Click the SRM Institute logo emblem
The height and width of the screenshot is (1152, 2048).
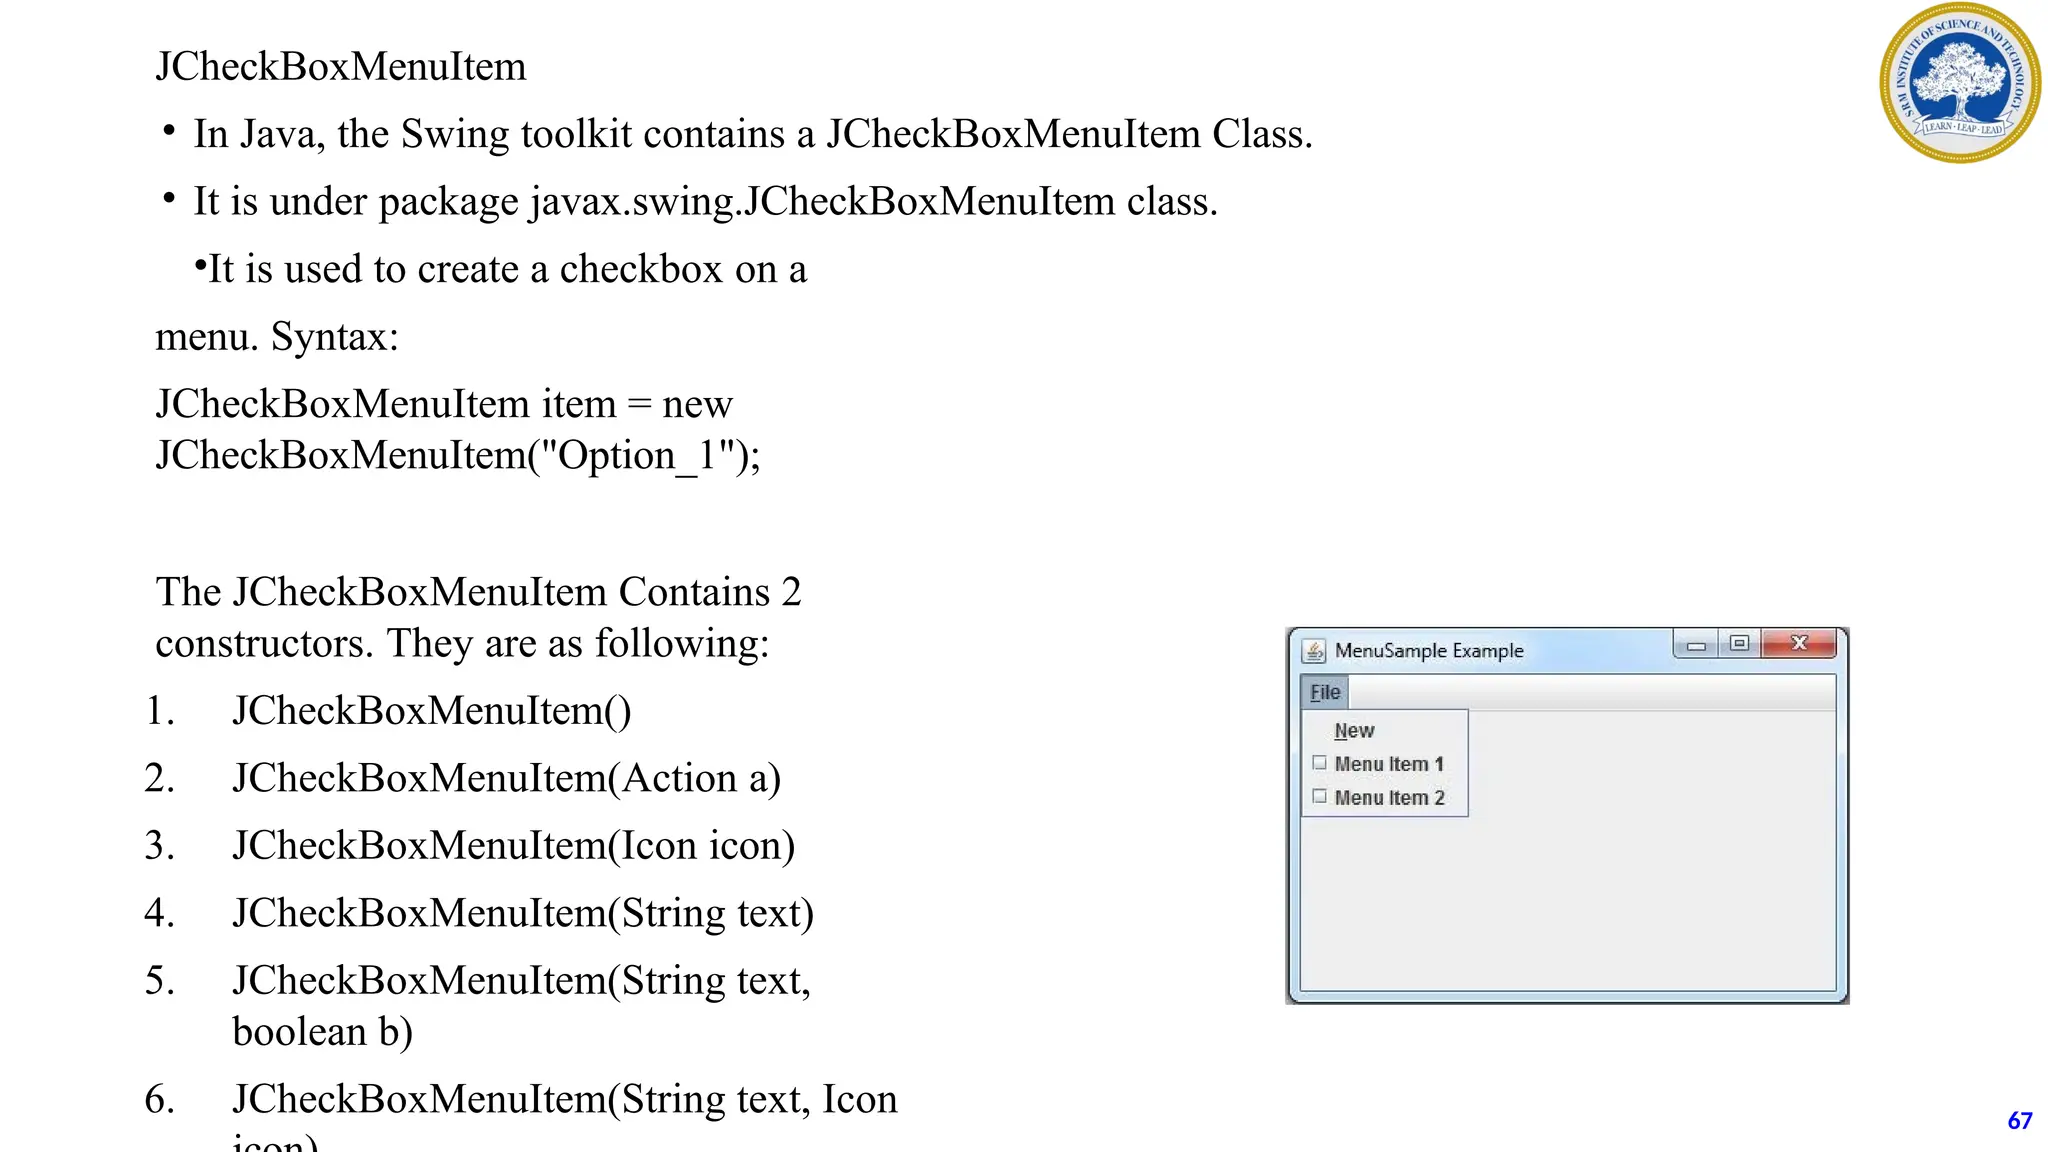point(1959,83)
